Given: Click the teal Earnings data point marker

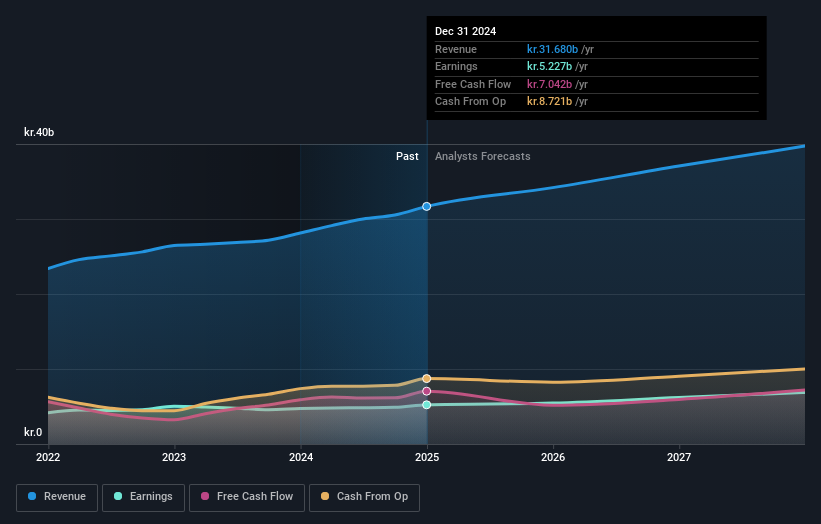Looking at the screenshot, I should [427, 405].
